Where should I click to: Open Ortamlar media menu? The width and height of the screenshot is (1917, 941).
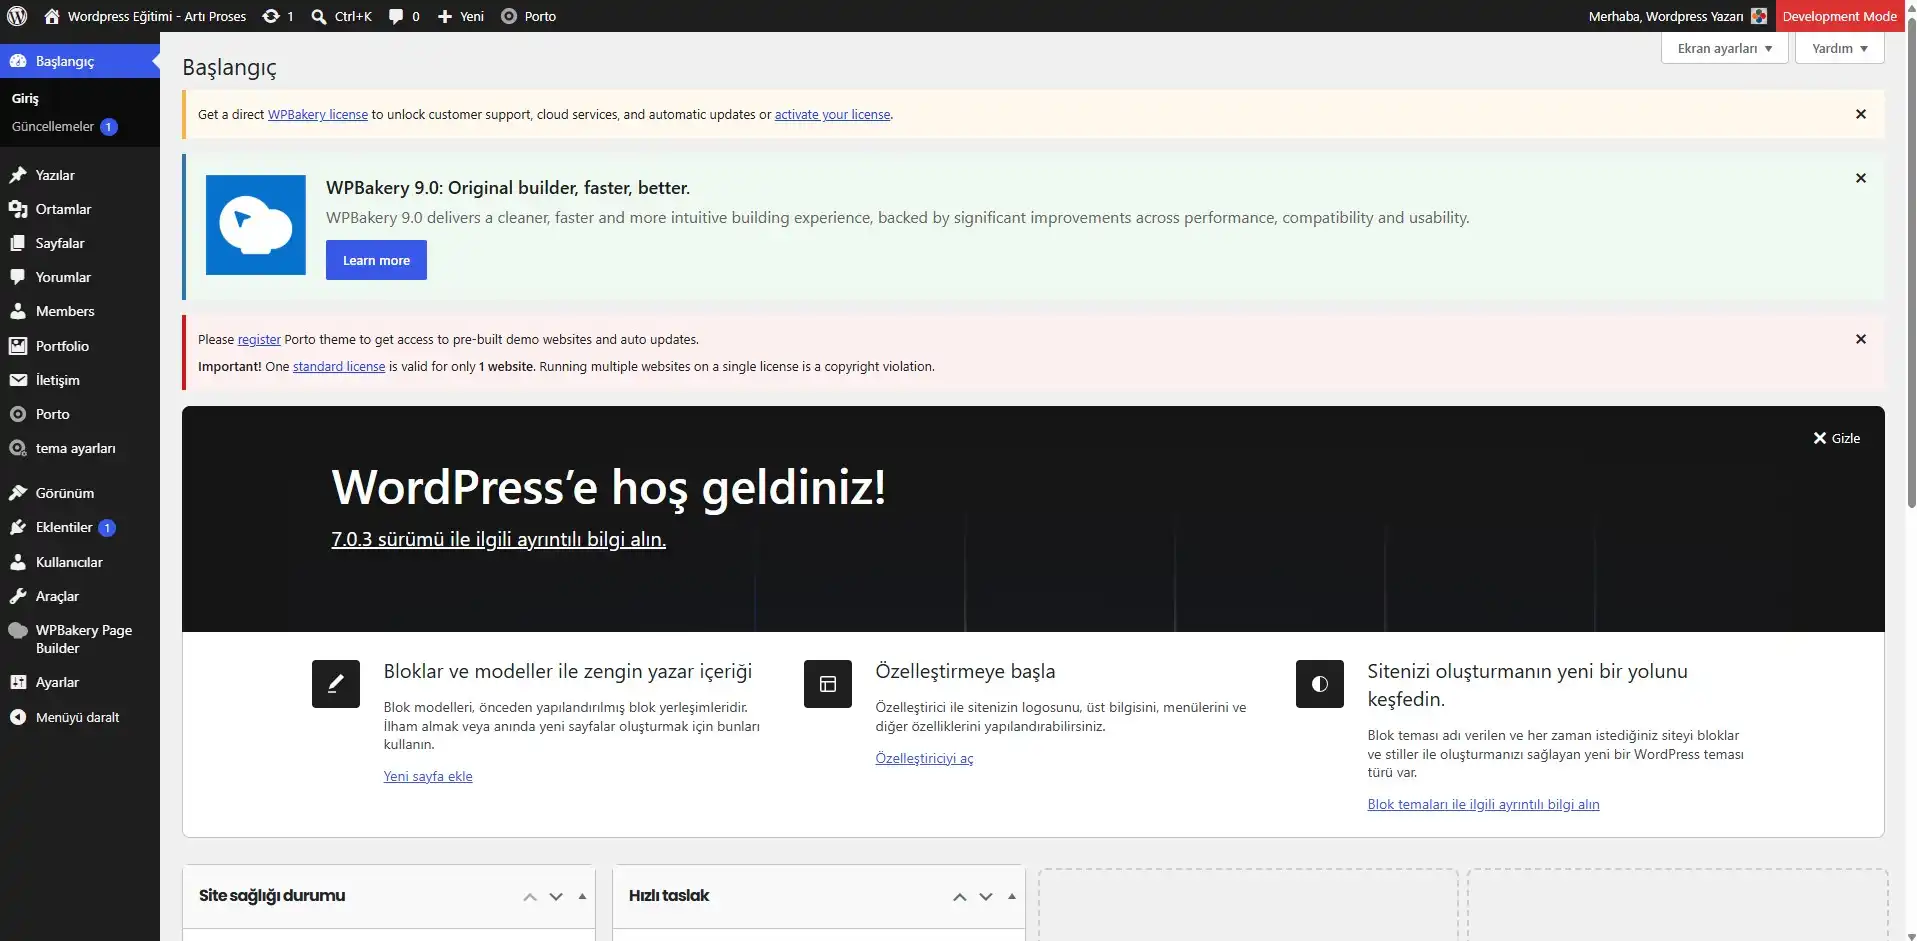click(80, 209)
